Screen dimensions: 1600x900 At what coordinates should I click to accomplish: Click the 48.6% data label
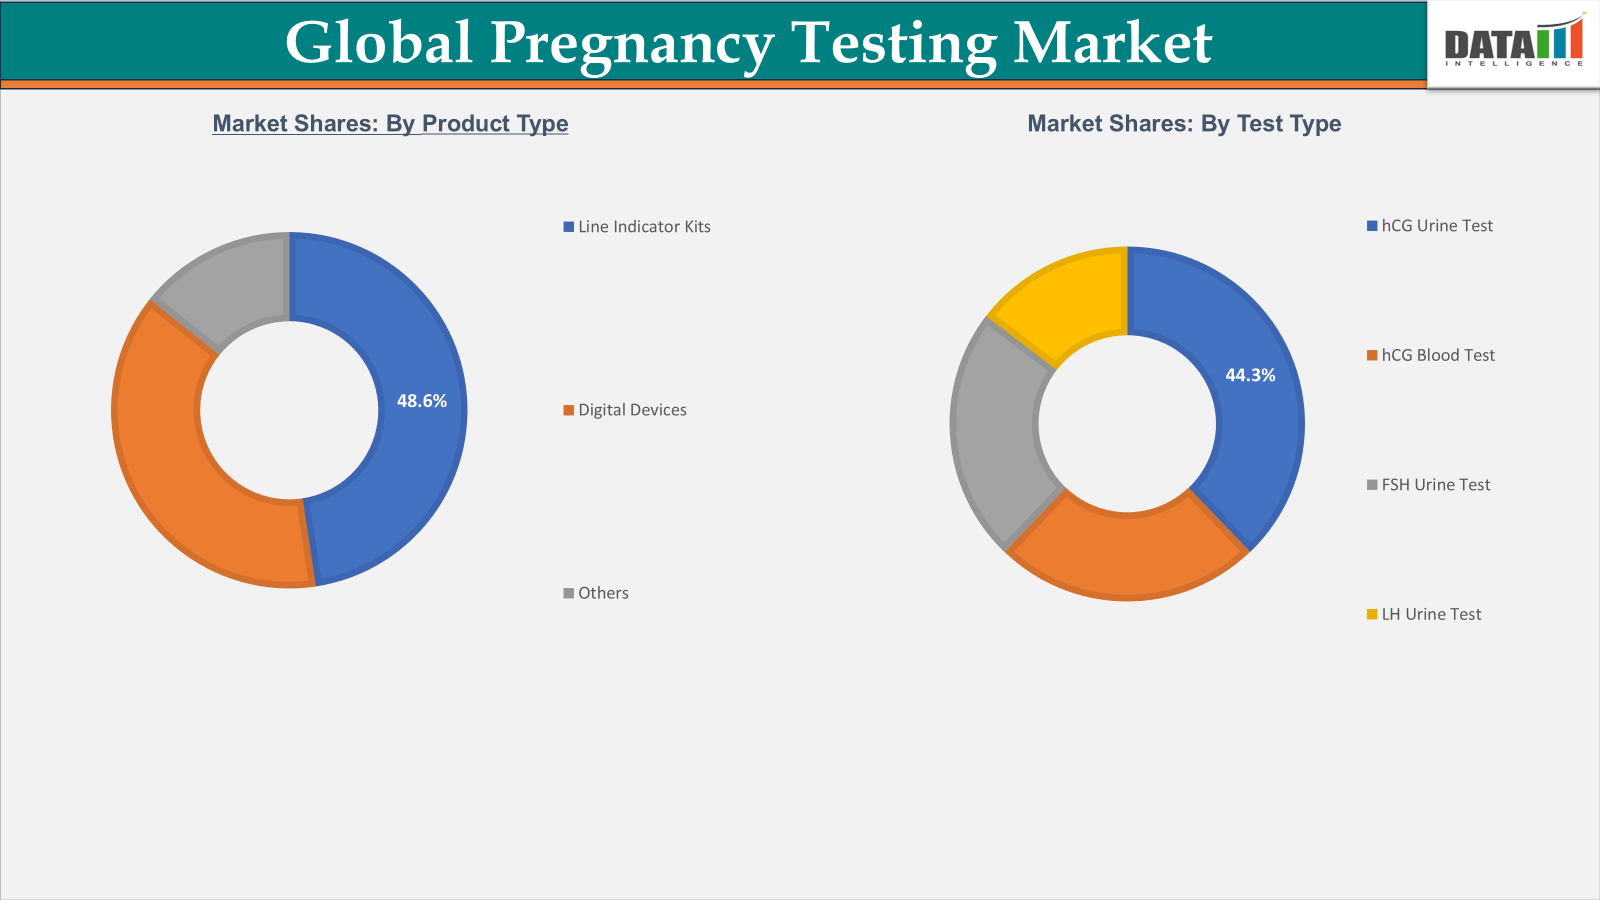tap(421, 401)
